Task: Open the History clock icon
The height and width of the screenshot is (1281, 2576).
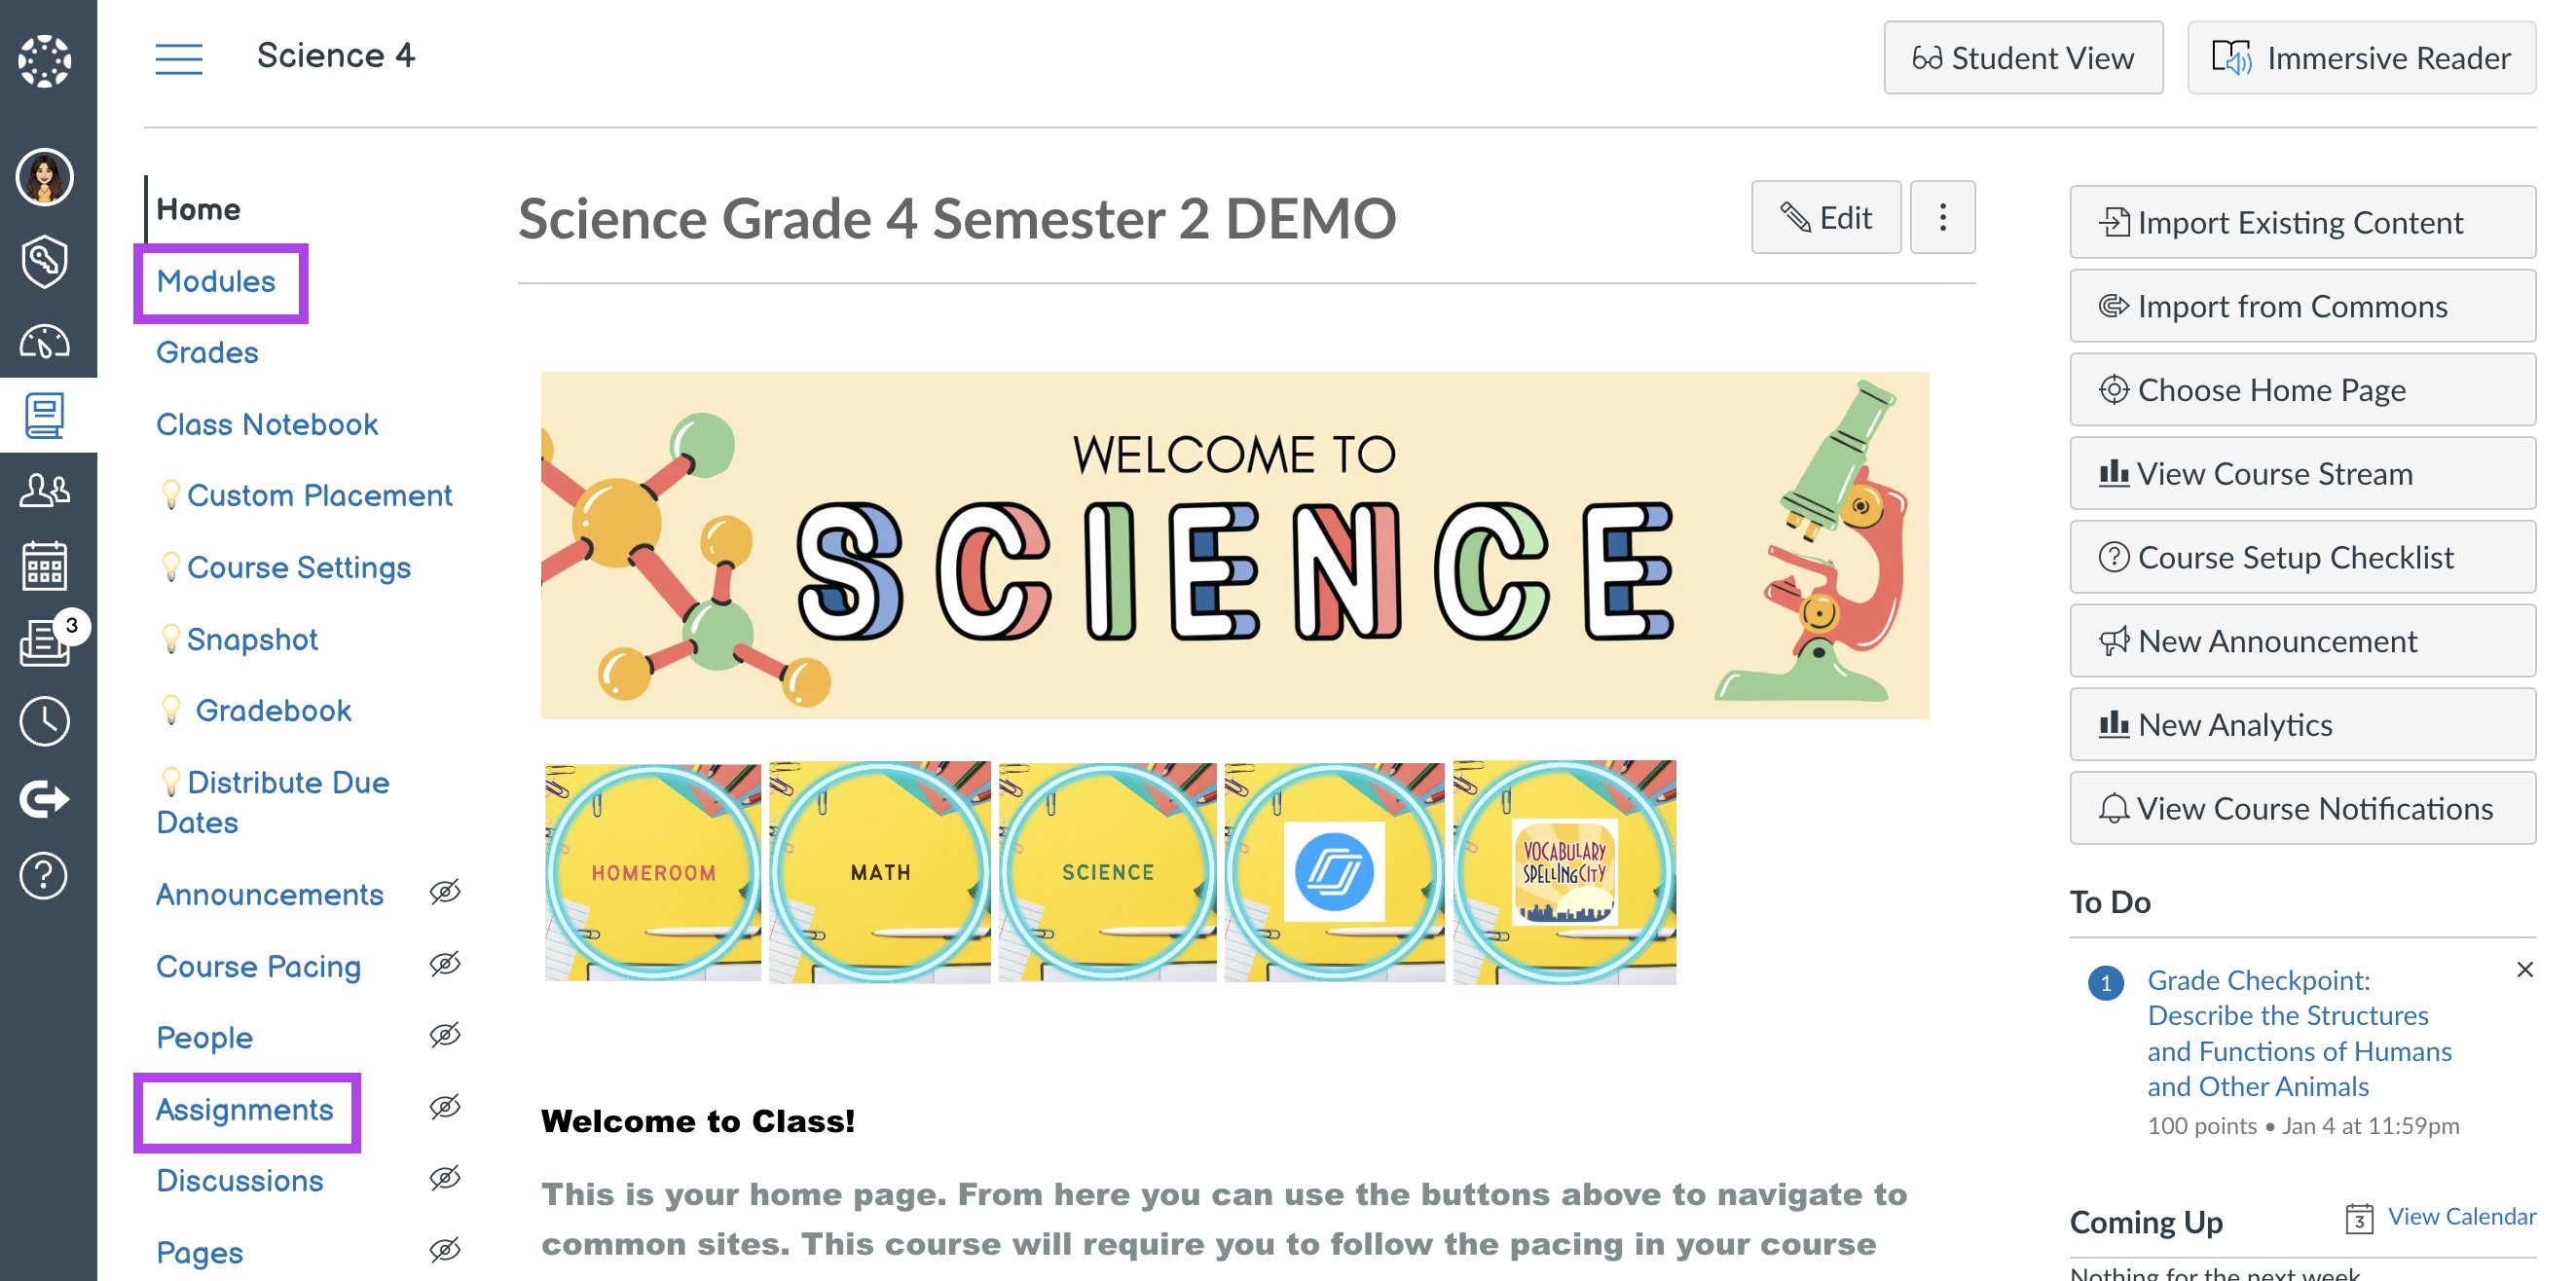Action: [x=45, y=721]
